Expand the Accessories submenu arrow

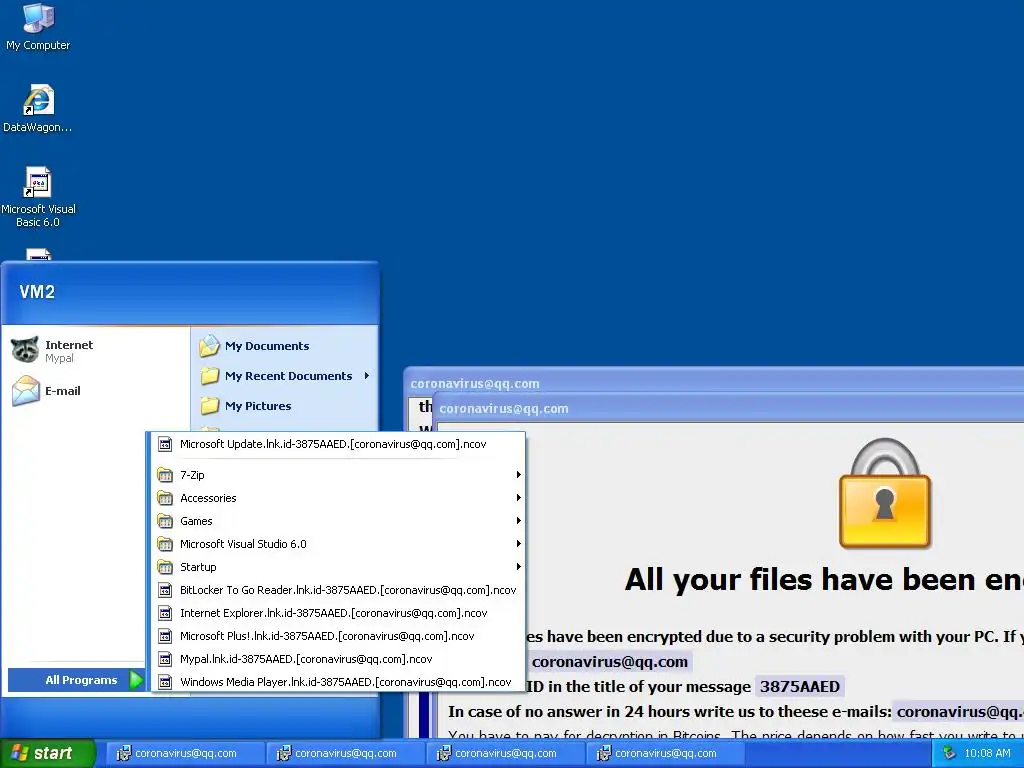click(x=519, y=498)
